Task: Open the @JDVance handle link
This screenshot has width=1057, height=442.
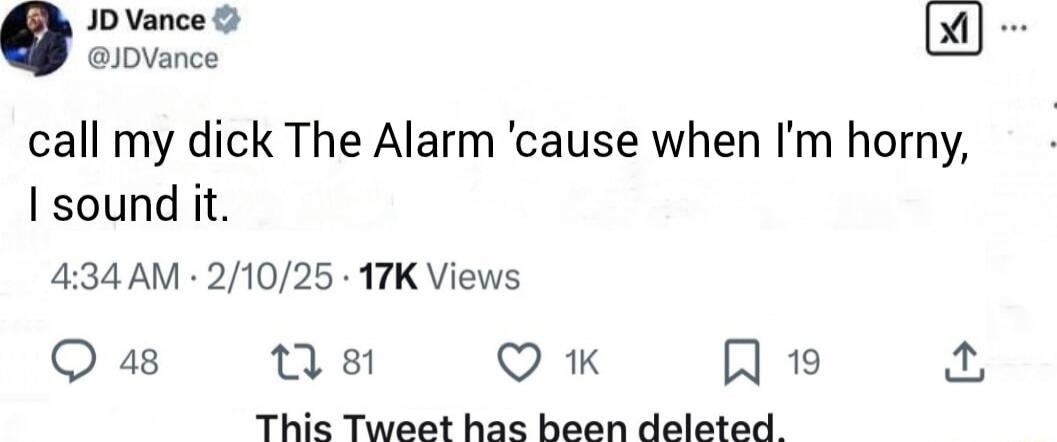Action: 152,59
